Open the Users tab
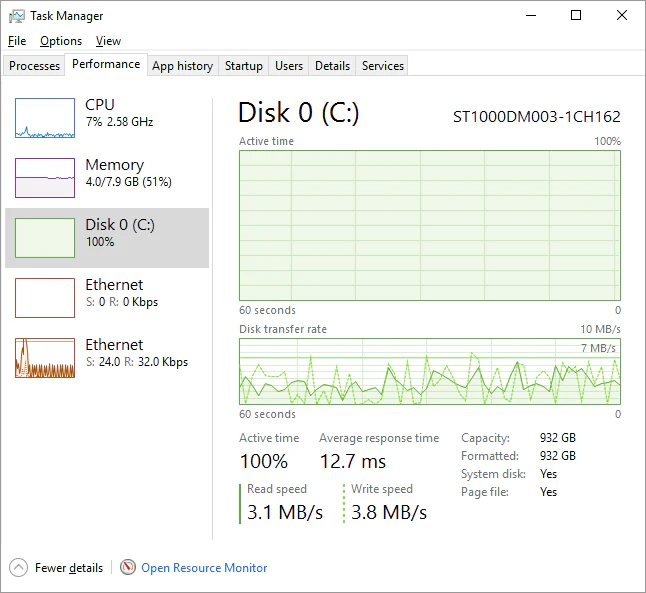This screenshot has width=646, height=593. [289, 66]
